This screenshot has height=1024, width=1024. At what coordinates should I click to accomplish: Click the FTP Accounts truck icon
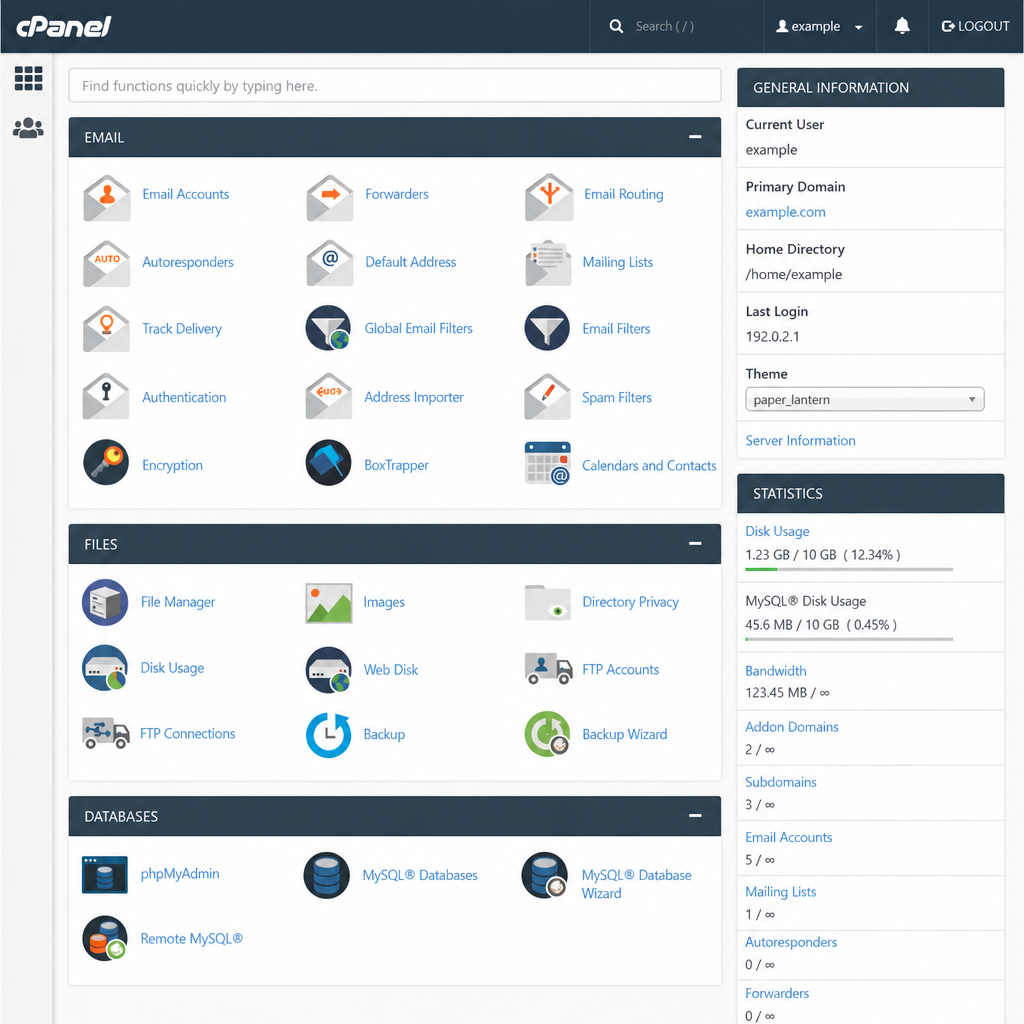point(549,668)
